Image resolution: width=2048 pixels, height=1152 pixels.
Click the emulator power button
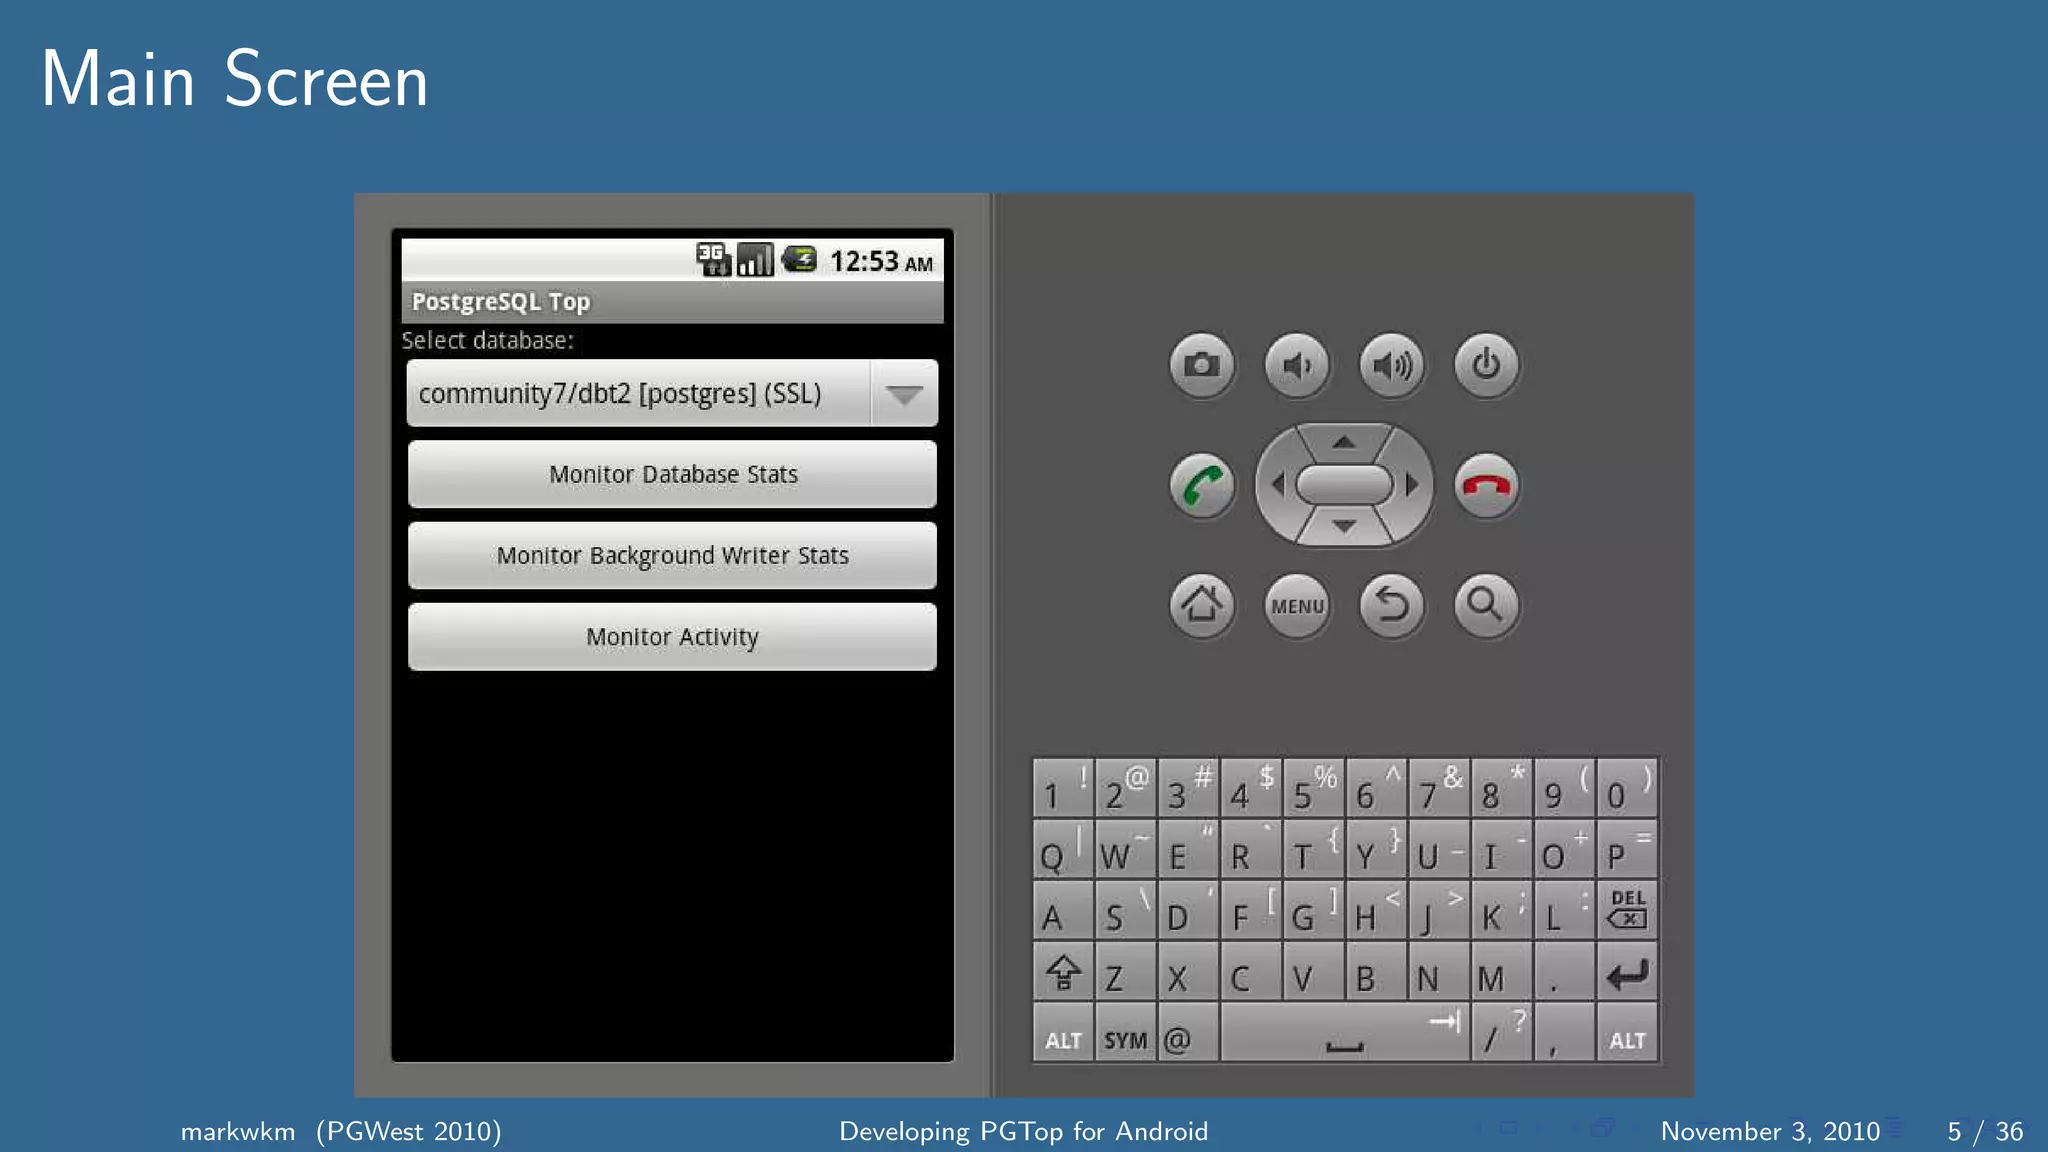click(x=1487, y=365)
